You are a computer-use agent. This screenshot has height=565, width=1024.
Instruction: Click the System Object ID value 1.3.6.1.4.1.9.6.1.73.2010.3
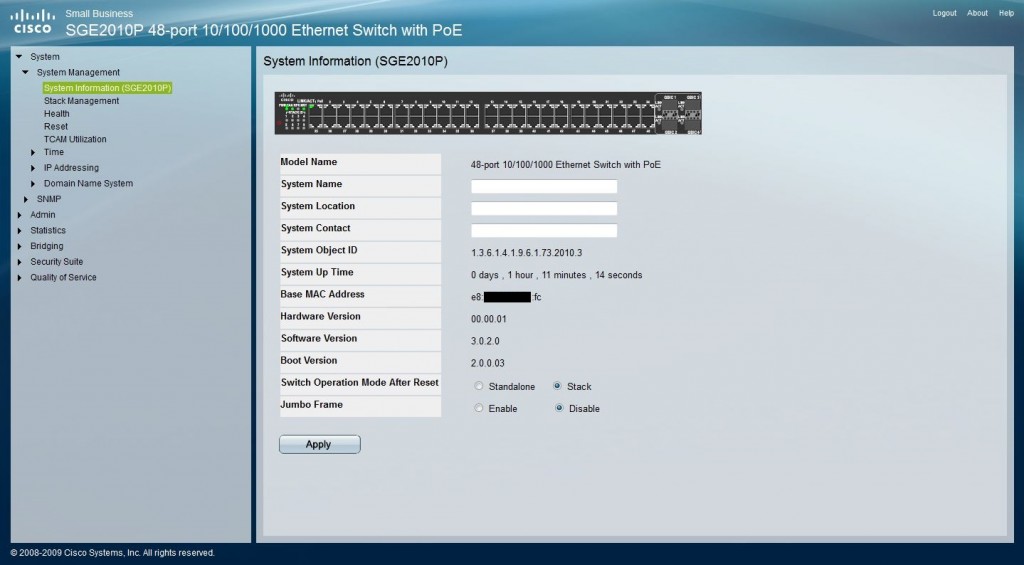pyautogui.click(x=526, y=253)
